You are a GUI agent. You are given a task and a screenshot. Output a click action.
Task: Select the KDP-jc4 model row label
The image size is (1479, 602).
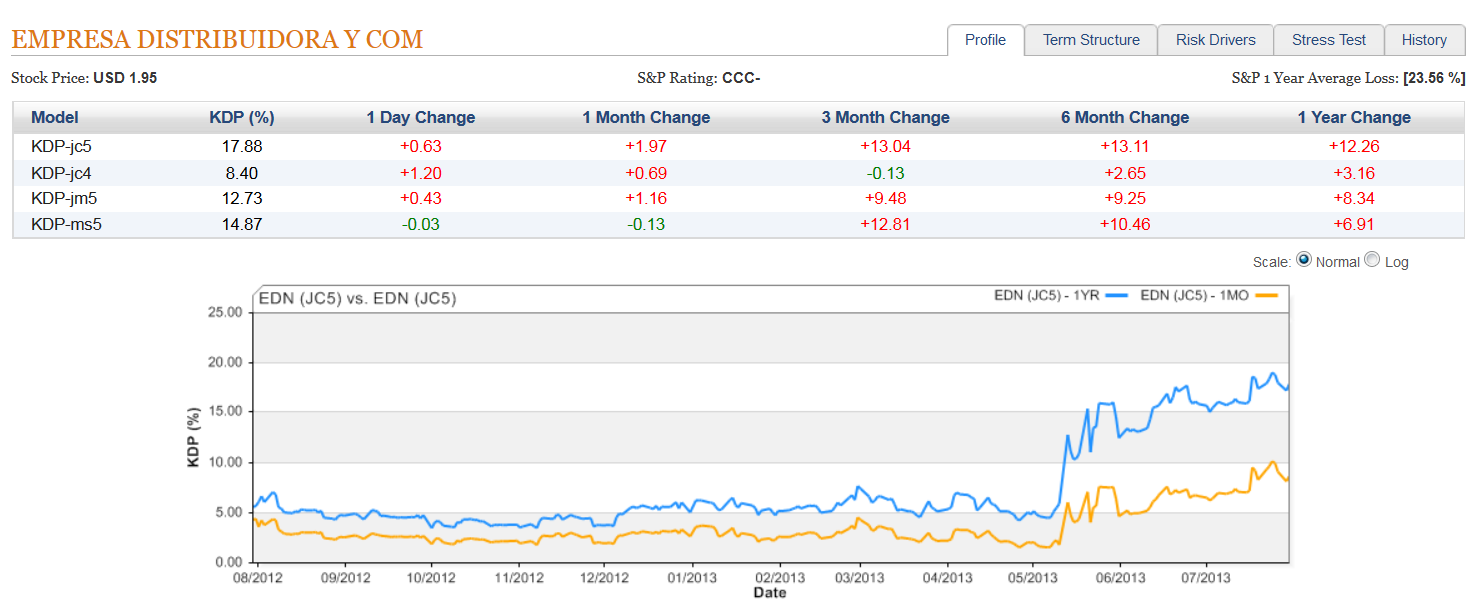(62, 172)
